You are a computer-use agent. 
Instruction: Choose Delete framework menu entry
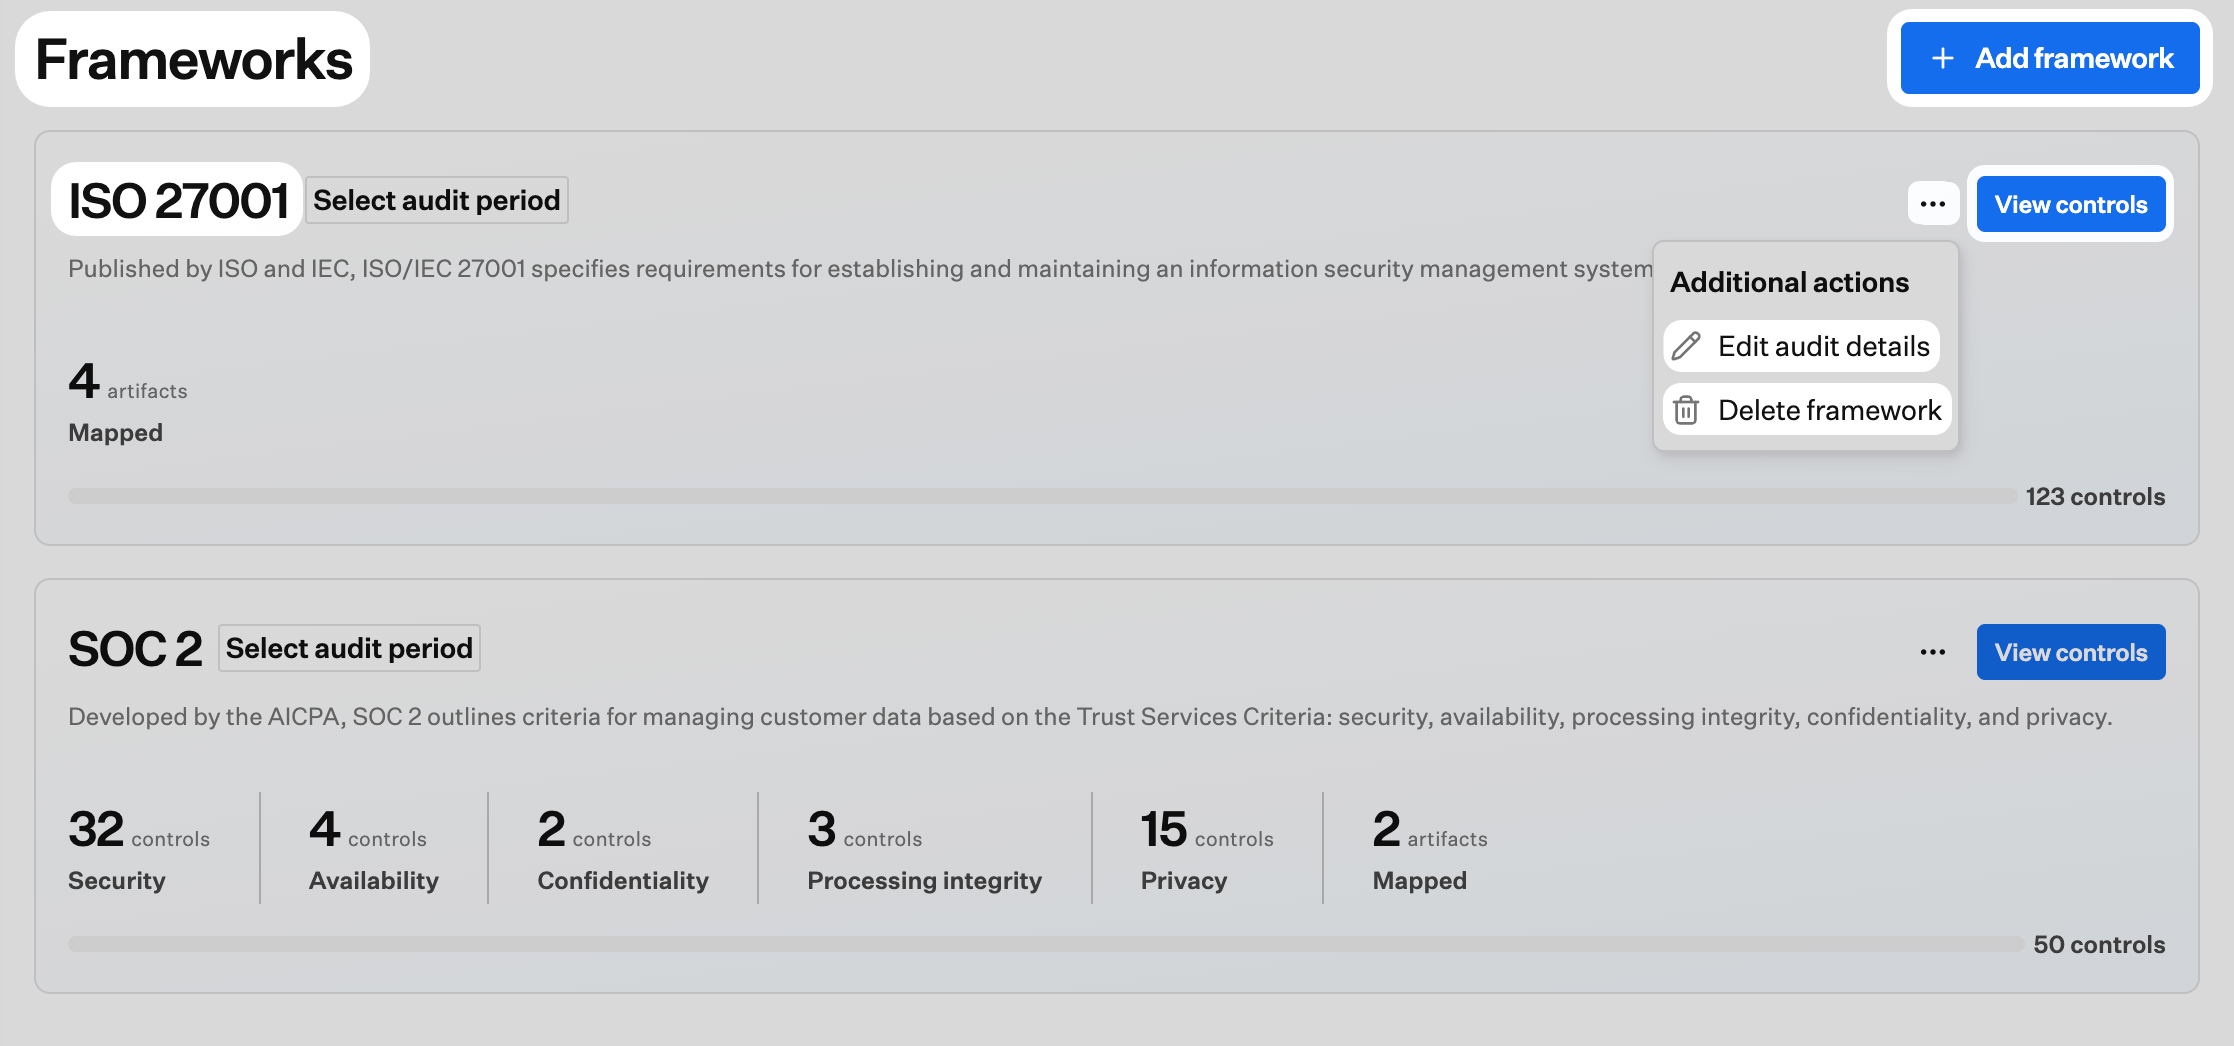pos(1806,410)
